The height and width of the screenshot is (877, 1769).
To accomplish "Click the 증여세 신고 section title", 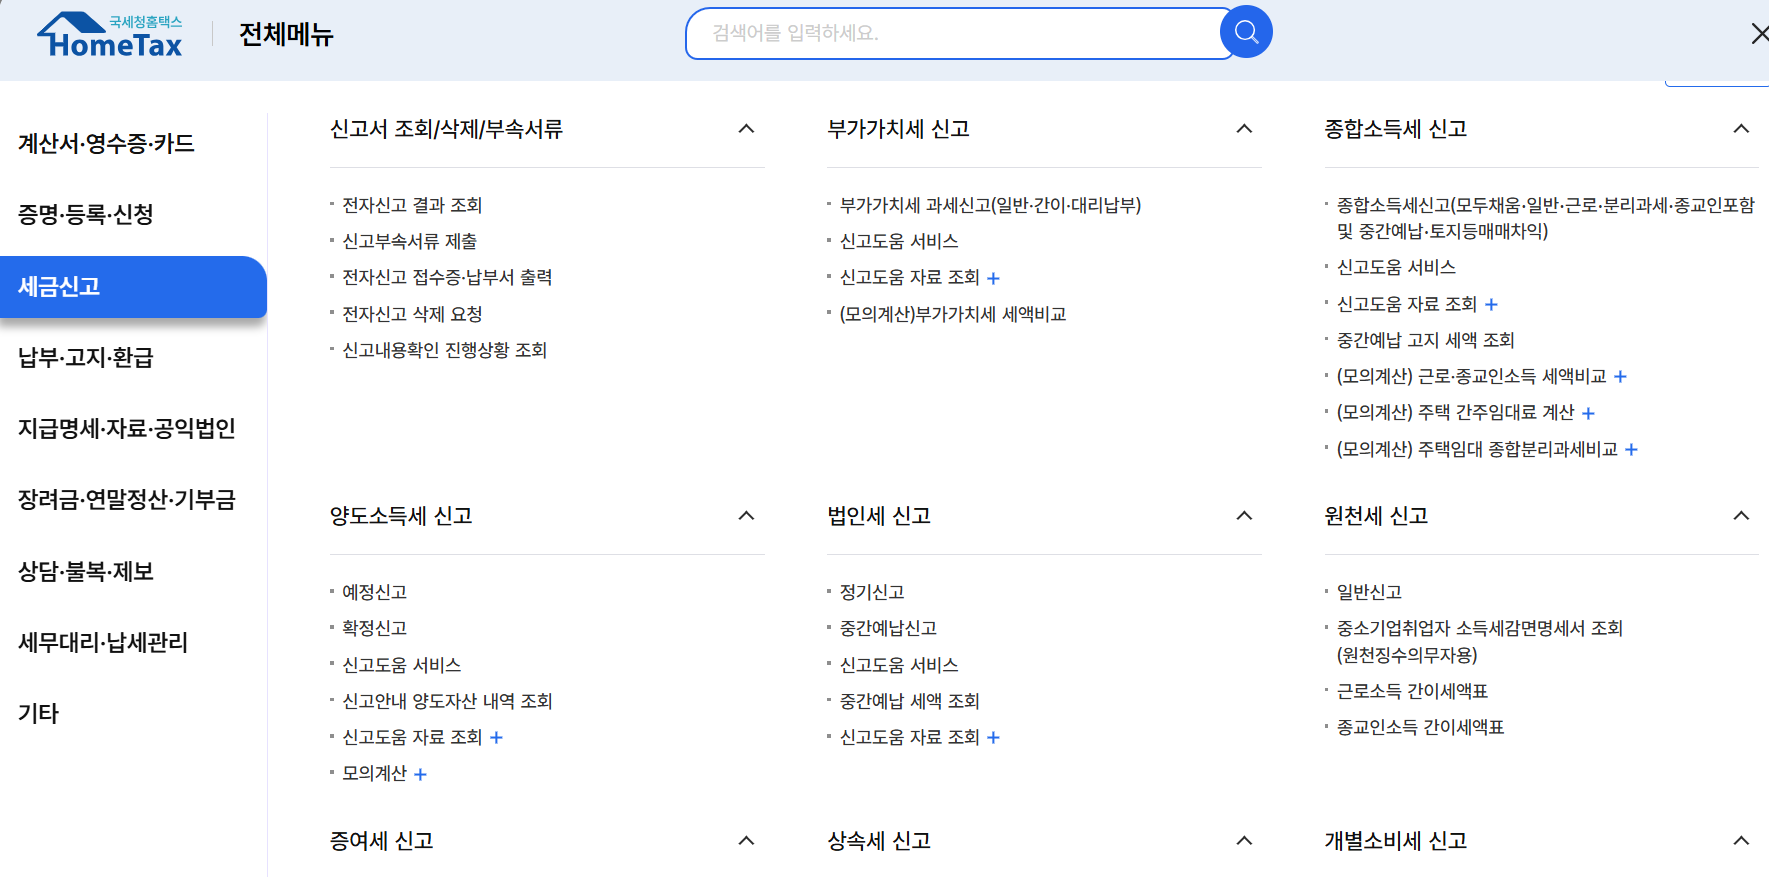I will pos(382,841).
